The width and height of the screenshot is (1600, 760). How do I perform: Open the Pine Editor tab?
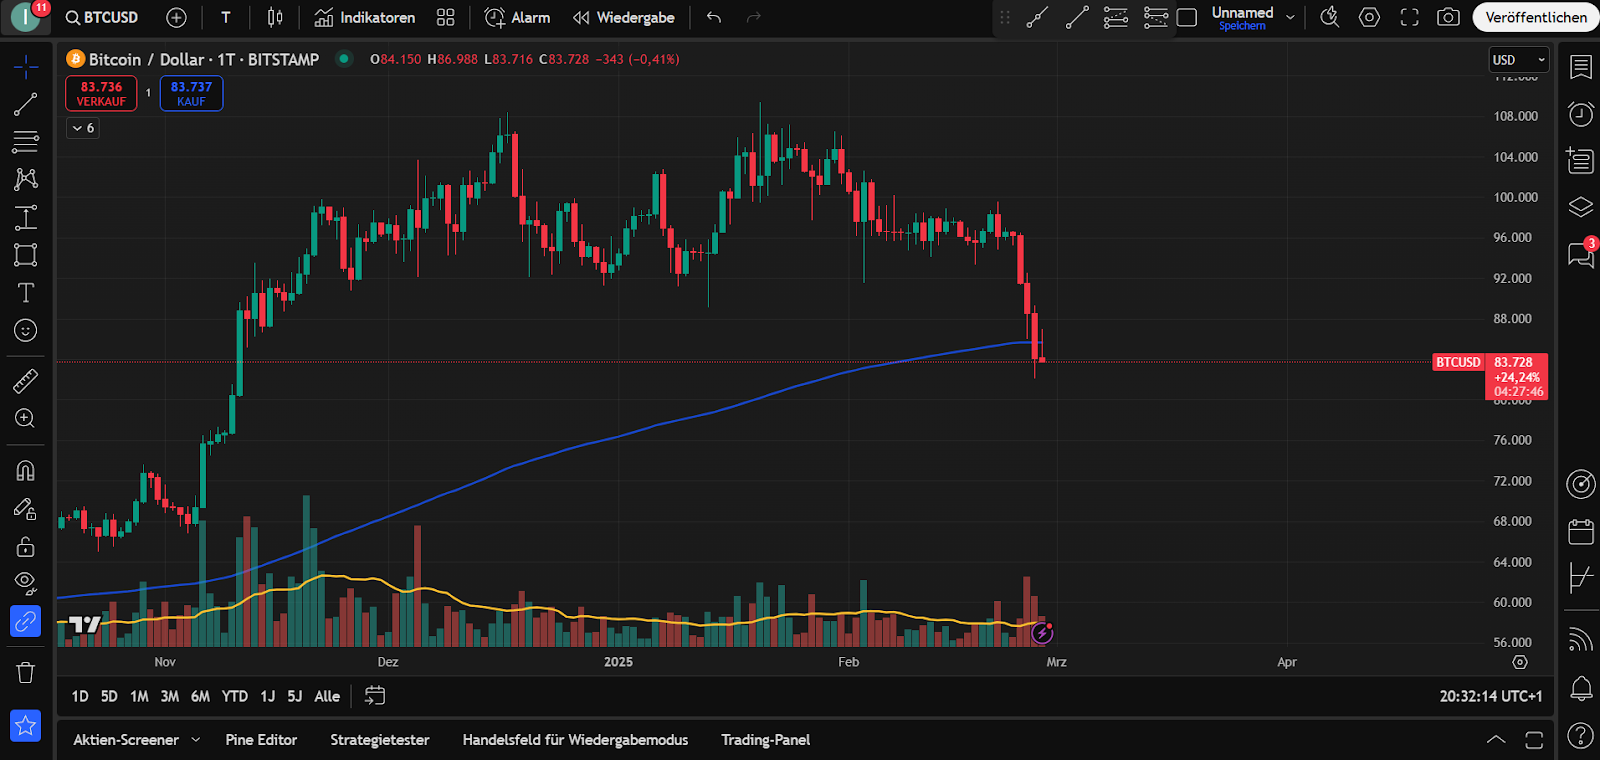(261, 740)
